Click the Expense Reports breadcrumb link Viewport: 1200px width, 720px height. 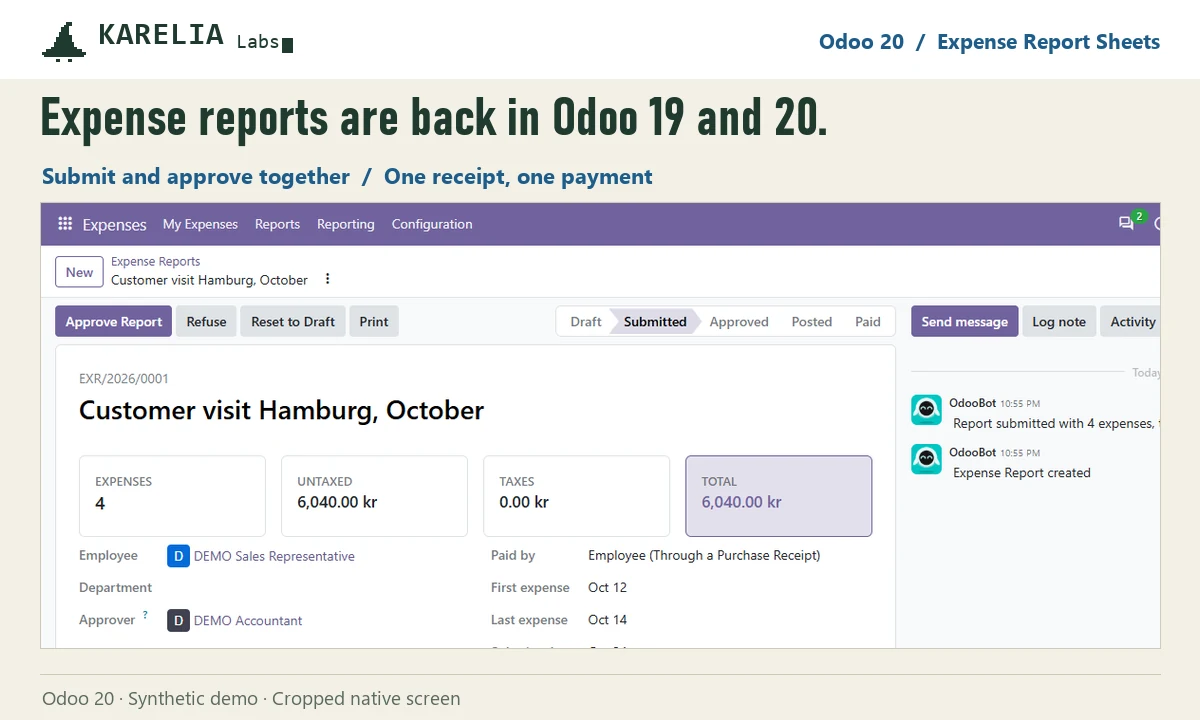(x=155, y=261)
